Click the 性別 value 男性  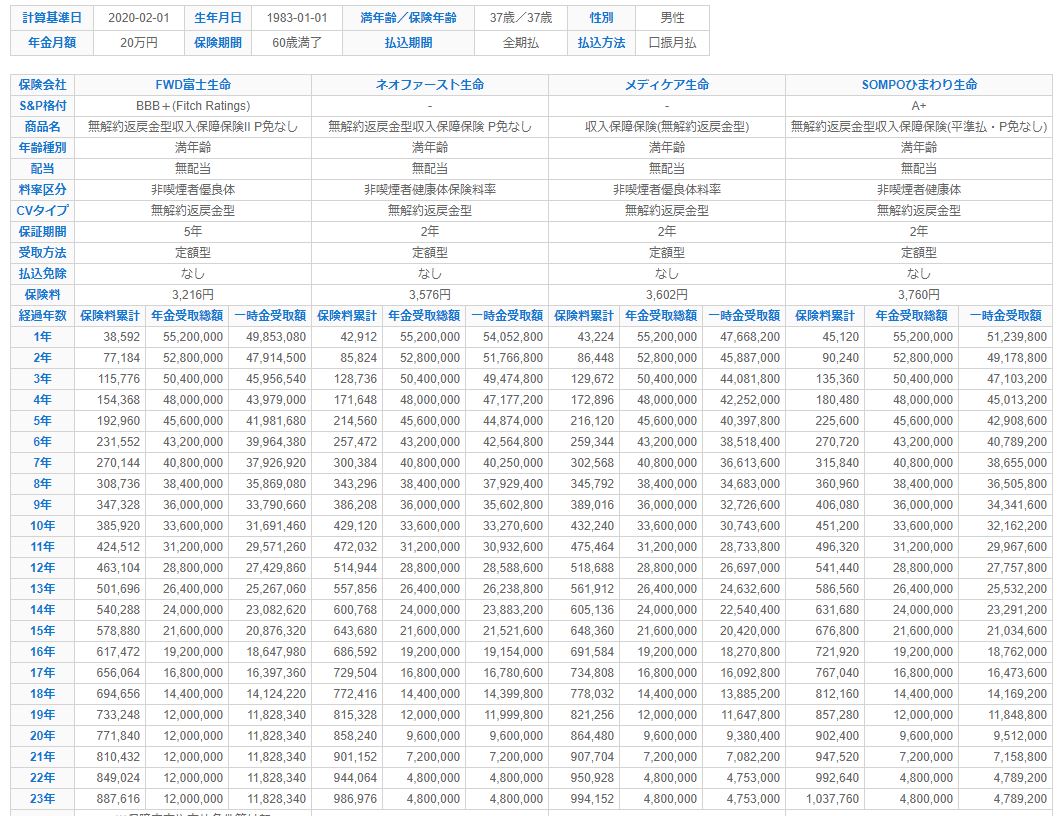(672, 18)
